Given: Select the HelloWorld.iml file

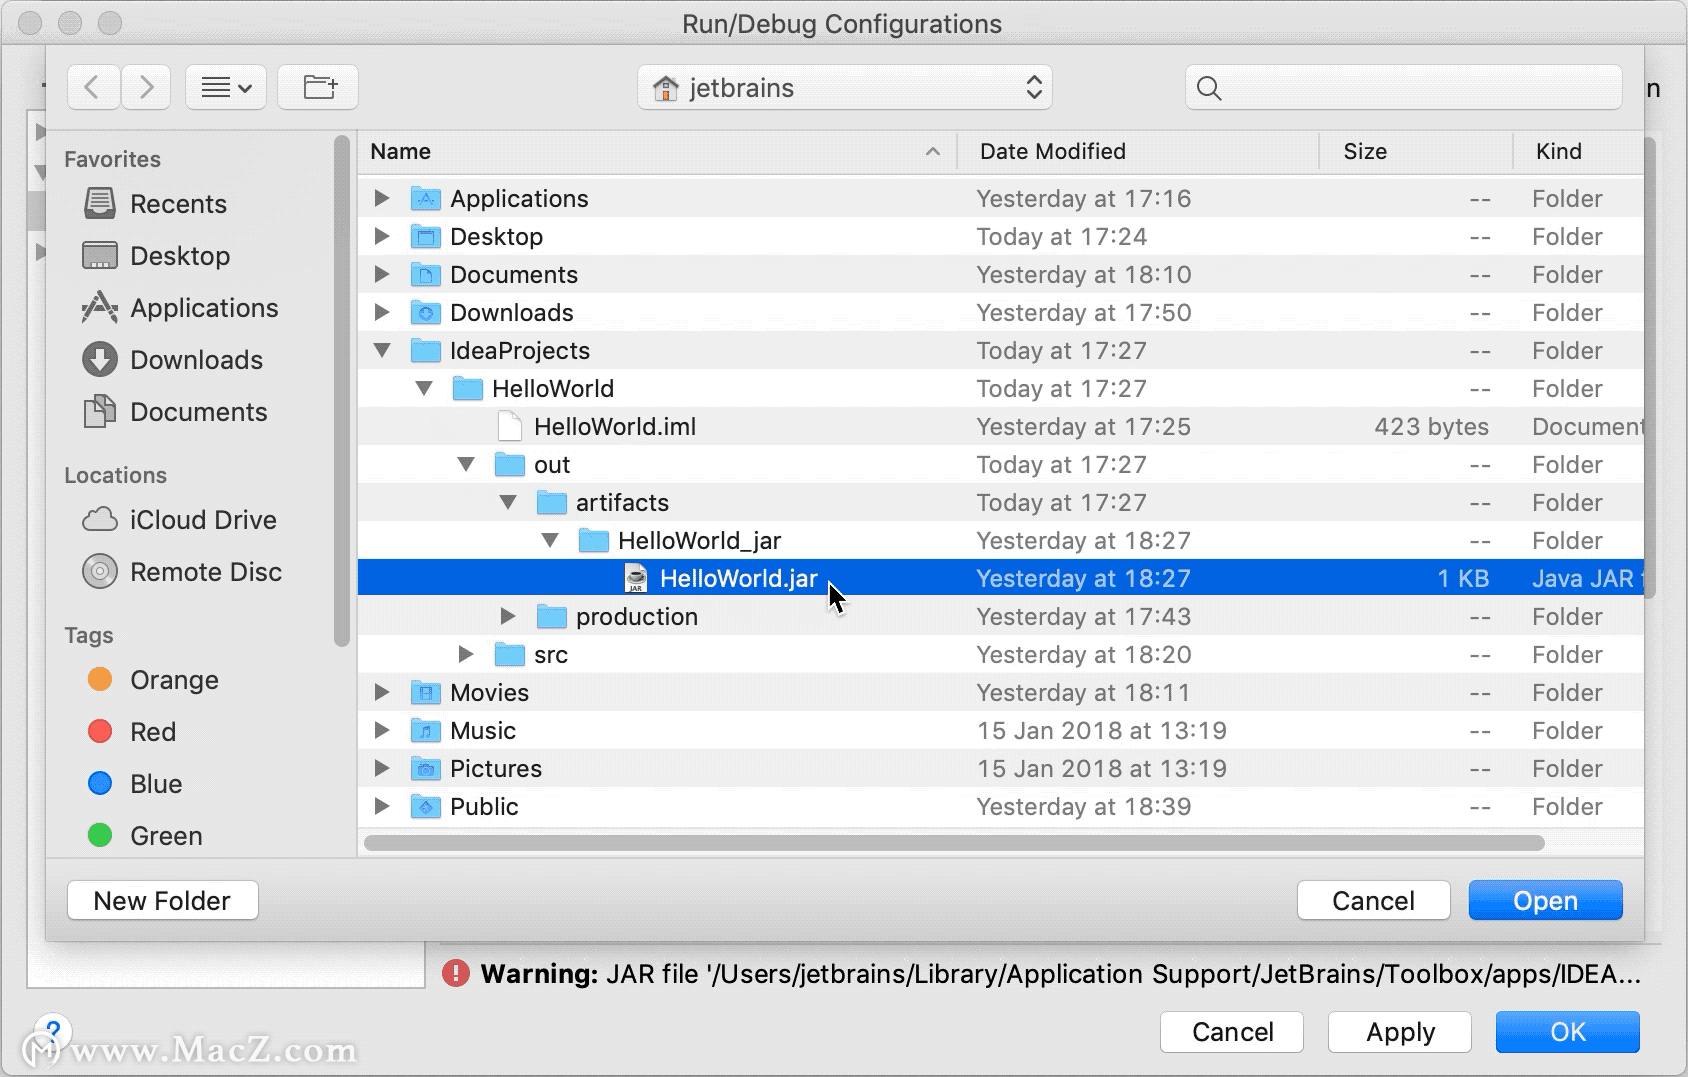Looking at the screenshot, I should point(1000,426).
